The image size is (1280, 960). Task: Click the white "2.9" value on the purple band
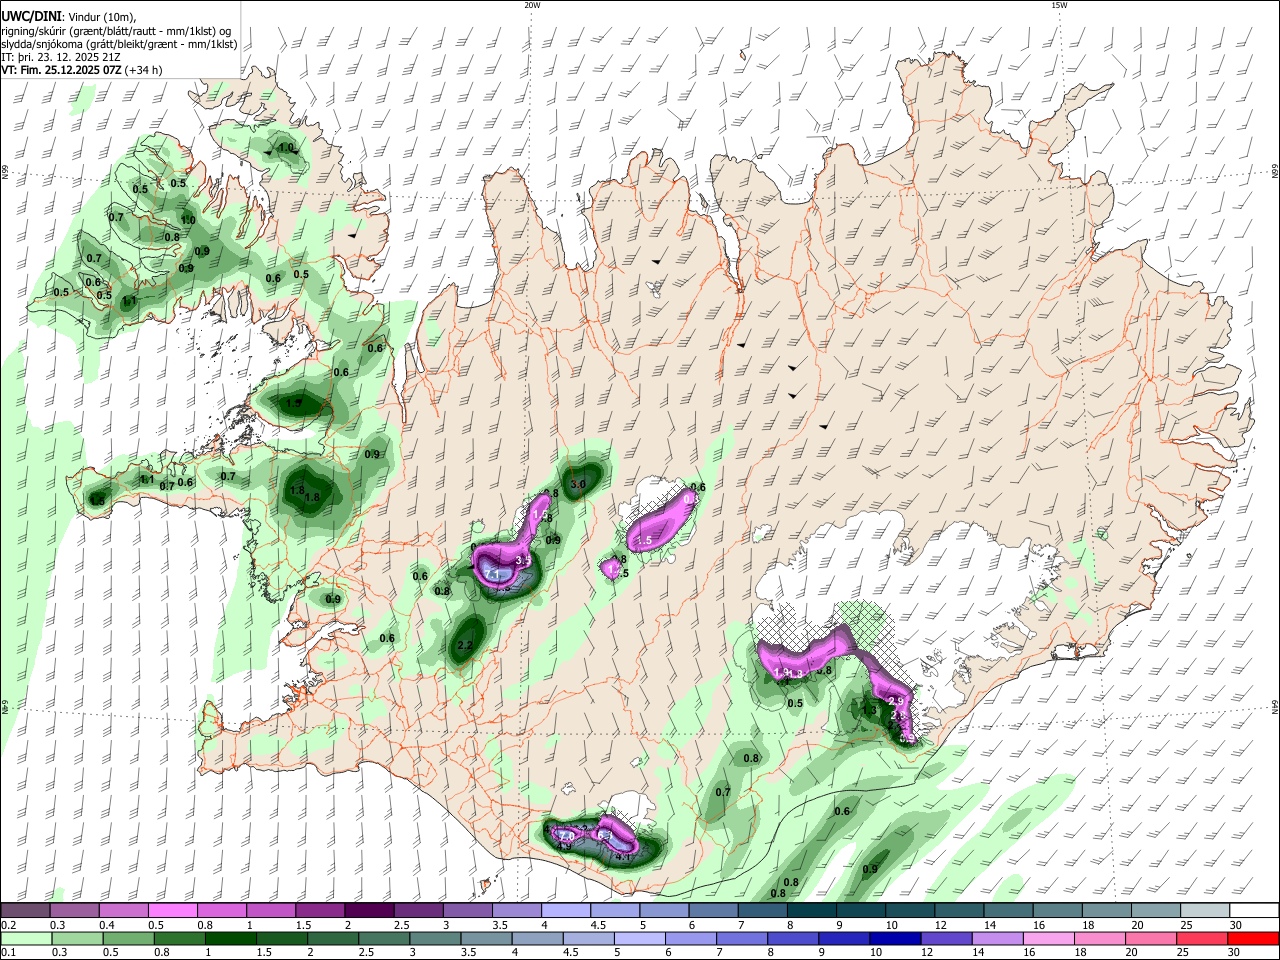[x=896, y=702]
